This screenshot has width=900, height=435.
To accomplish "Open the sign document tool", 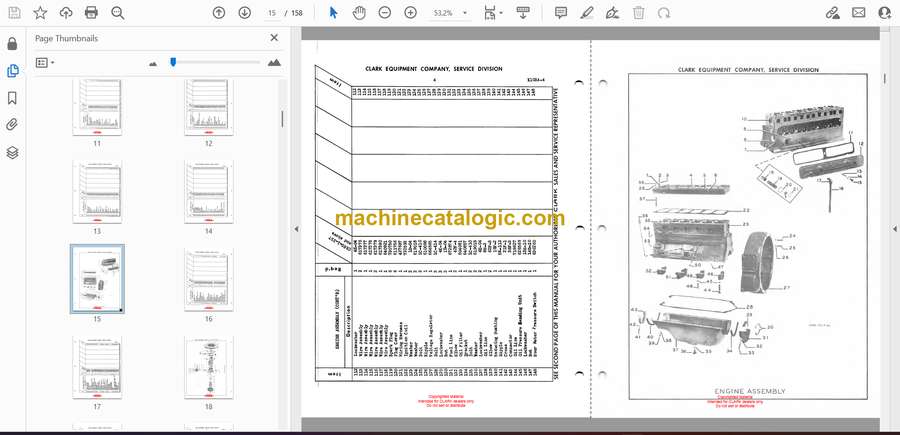I will [x=612, y=13].
